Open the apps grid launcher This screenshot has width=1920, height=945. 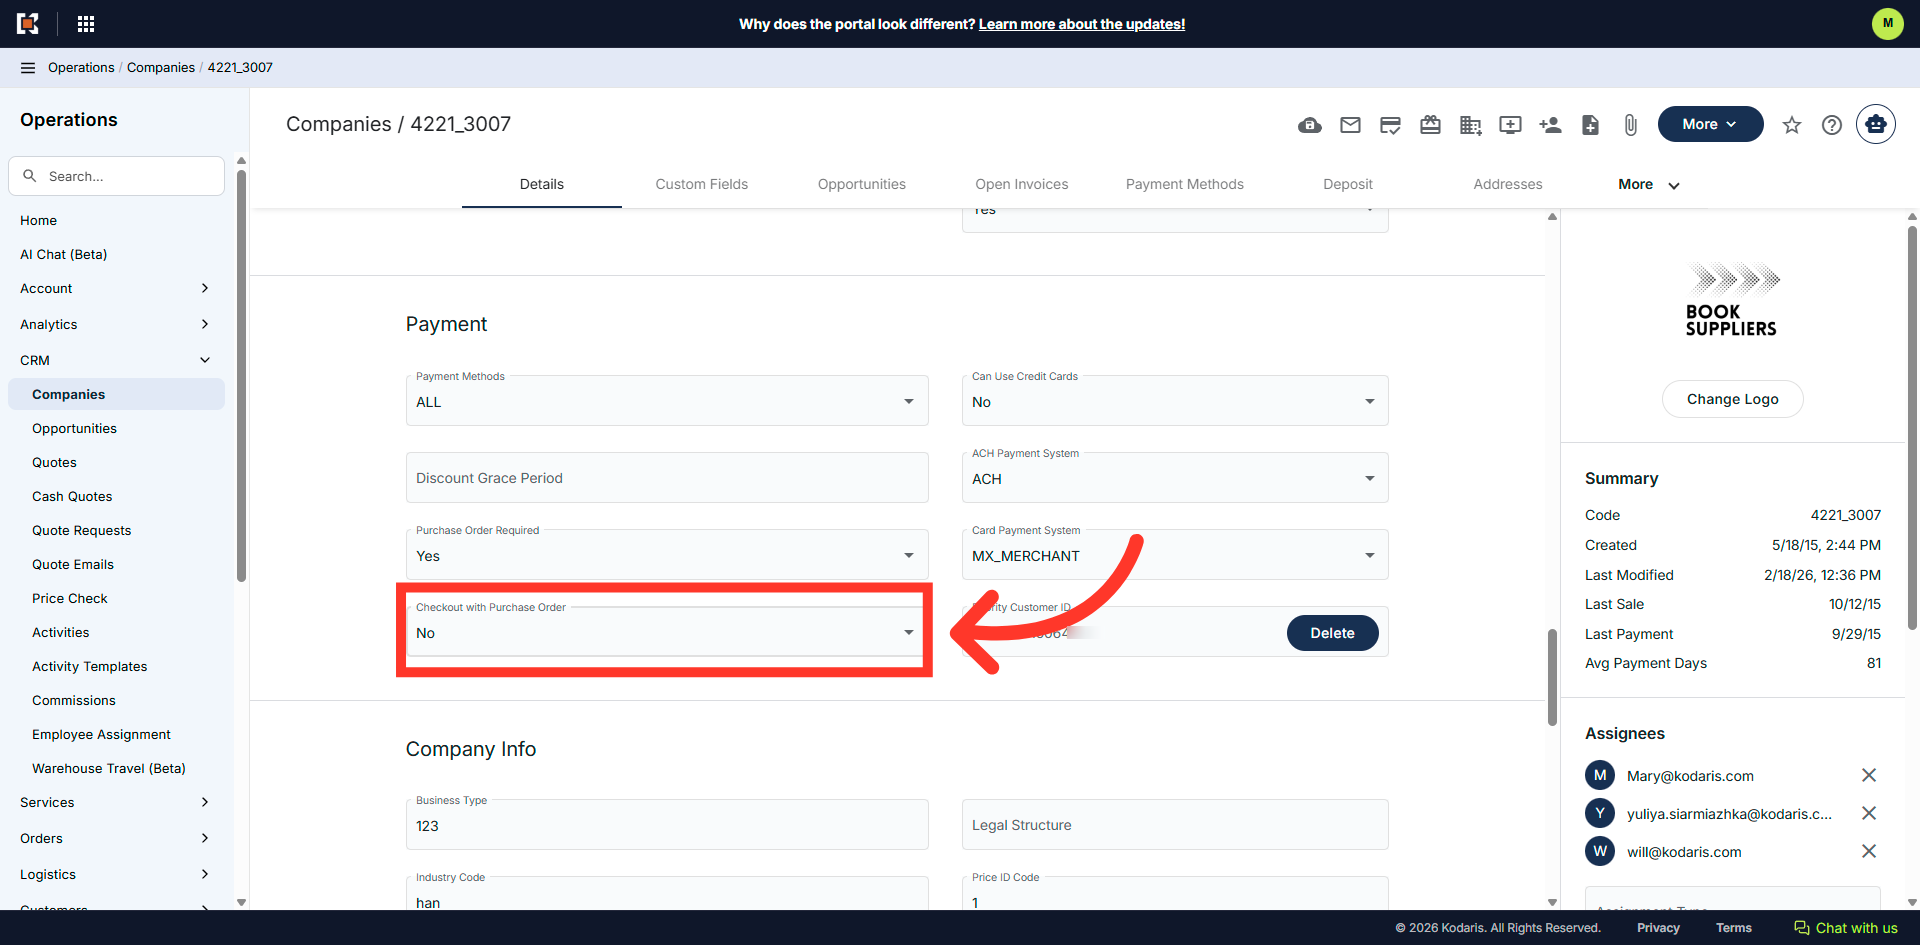pyautogui.click(x=86, y=24)
